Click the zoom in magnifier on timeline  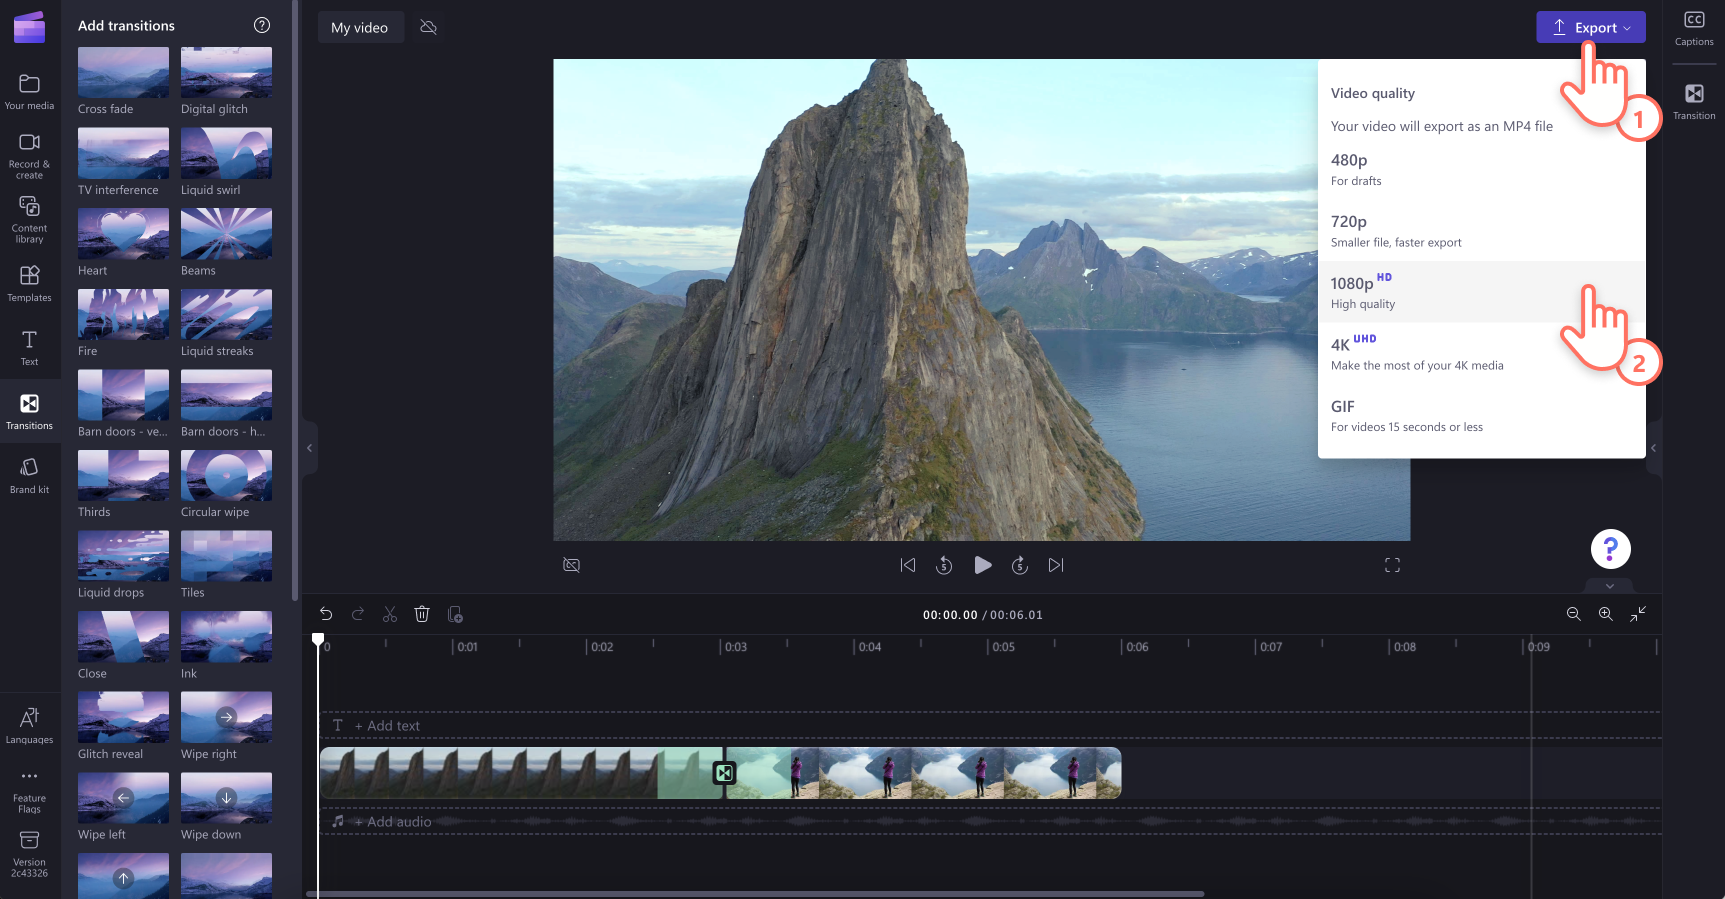[1605, 614]
